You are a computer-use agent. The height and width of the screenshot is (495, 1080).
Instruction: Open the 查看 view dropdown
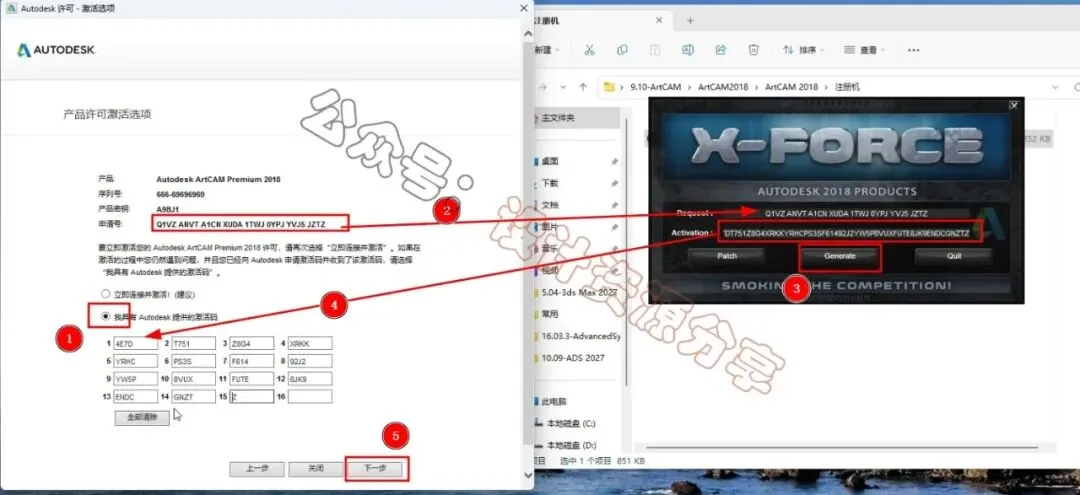864,50
